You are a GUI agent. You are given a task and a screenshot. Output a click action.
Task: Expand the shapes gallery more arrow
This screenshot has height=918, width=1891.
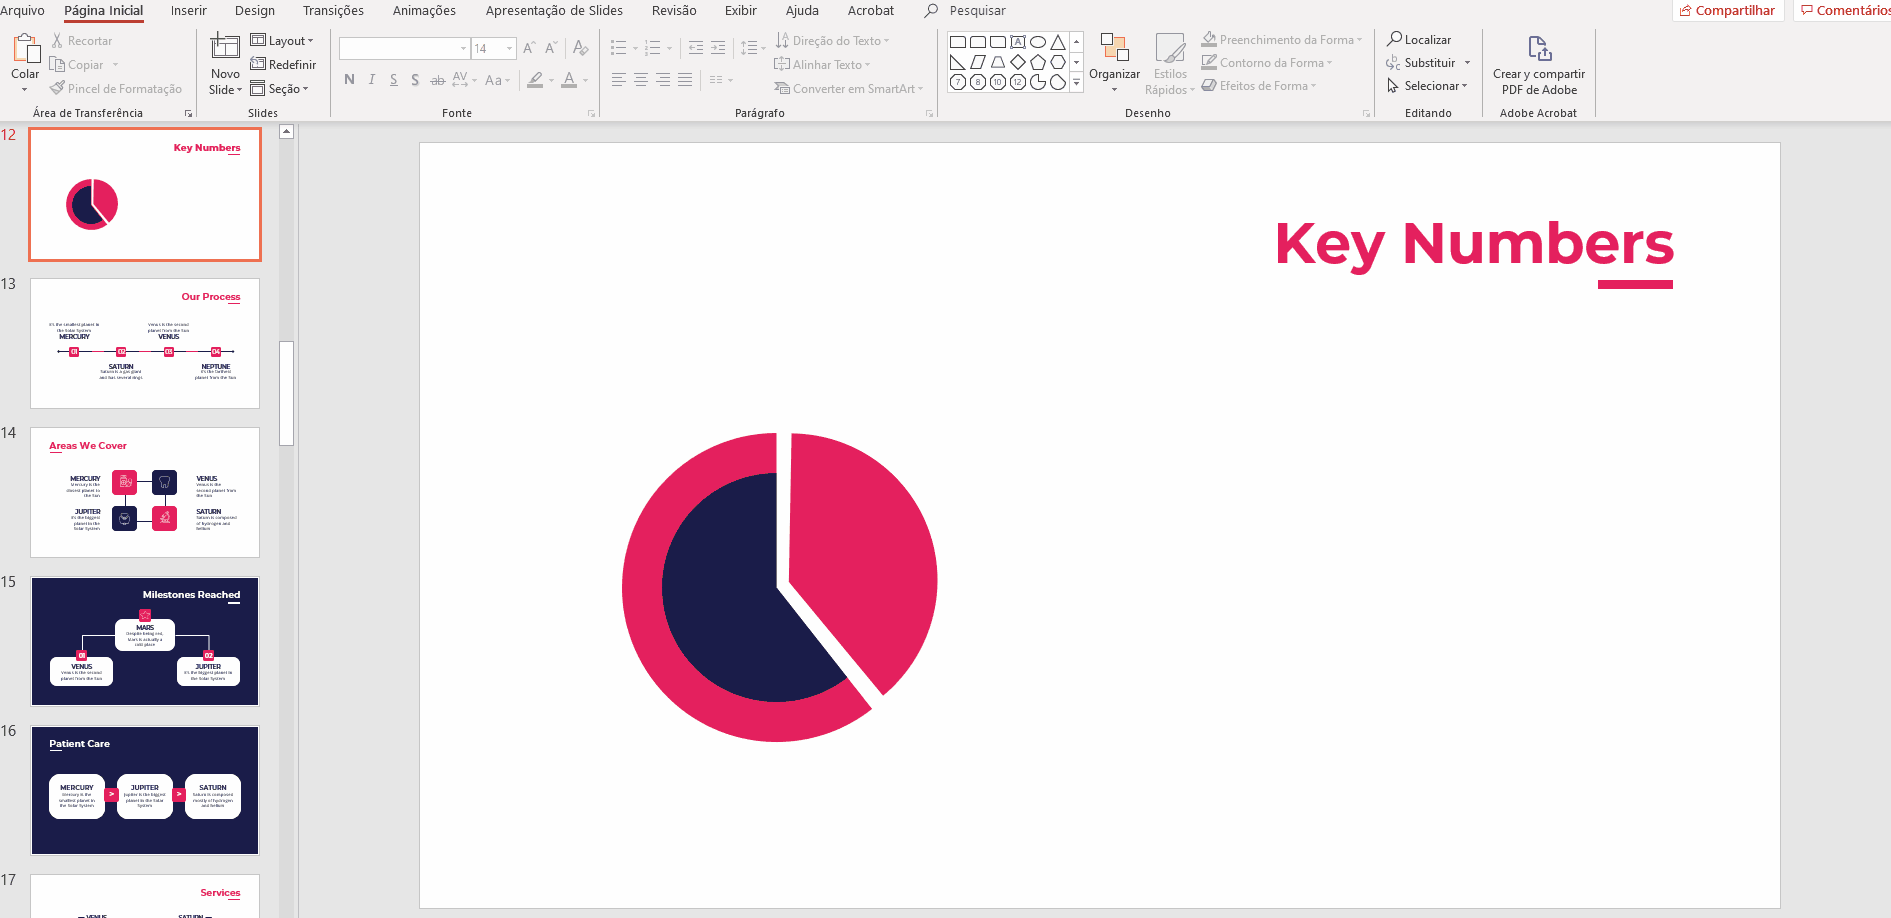click(x=1076, y=83)
